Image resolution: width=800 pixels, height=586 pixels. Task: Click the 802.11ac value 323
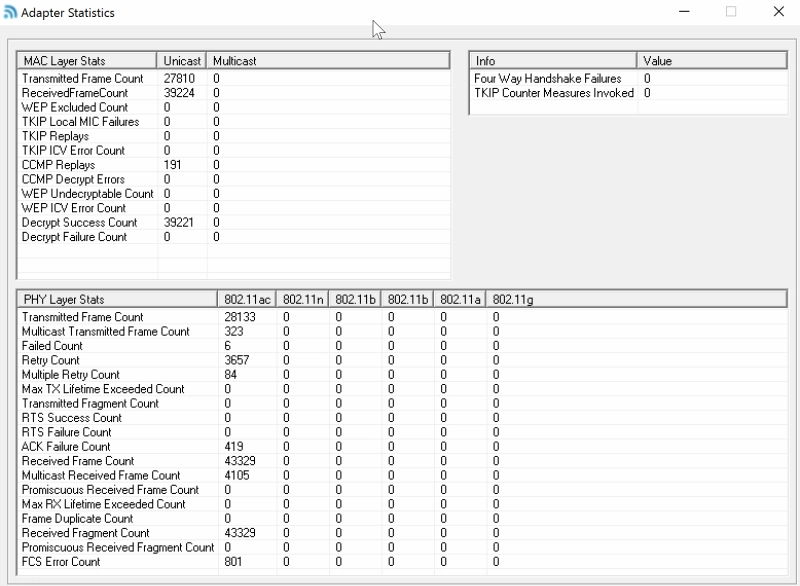[x=234, y=332]
